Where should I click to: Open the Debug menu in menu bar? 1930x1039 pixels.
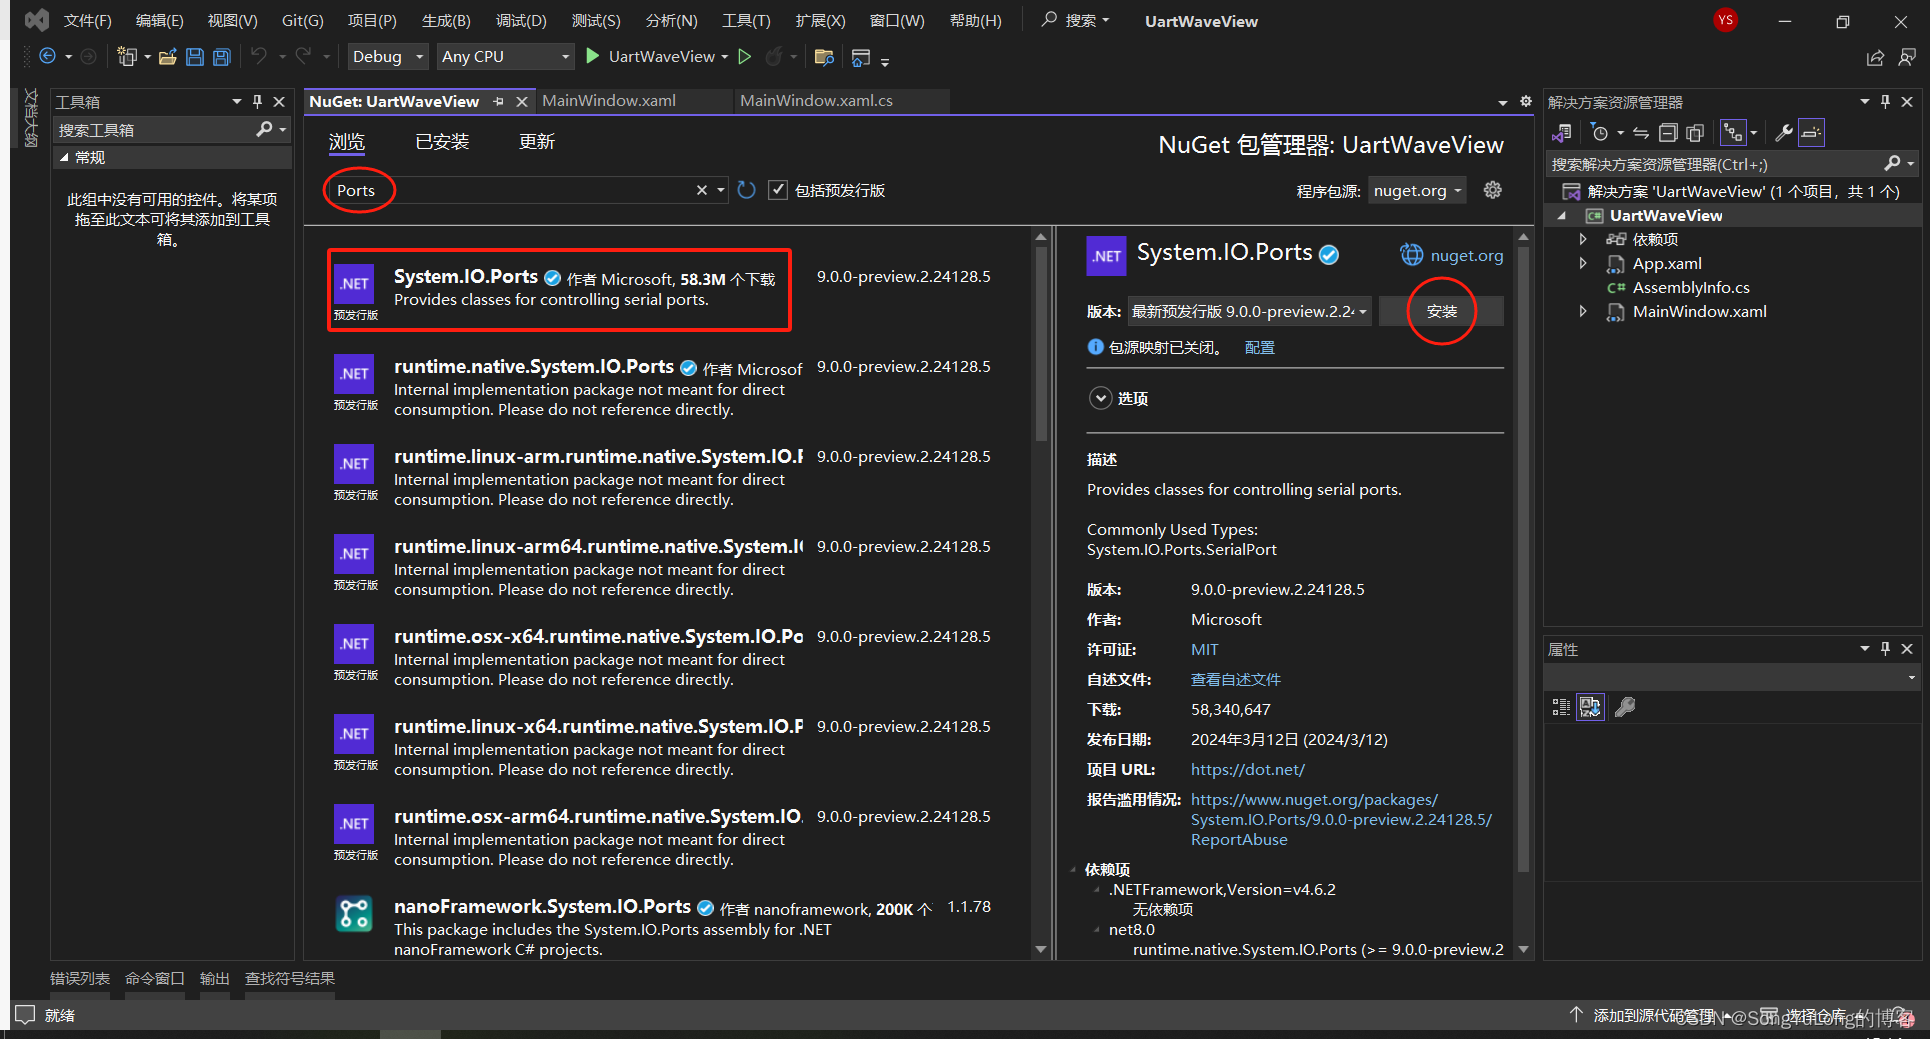point(521,20)
